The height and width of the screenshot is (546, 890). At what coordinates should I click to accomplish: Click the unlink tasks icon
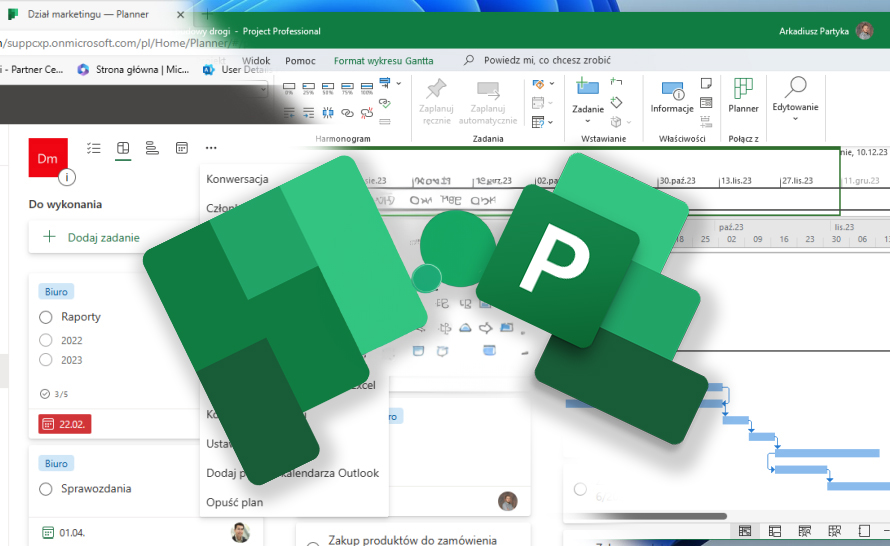pos(367,112)
